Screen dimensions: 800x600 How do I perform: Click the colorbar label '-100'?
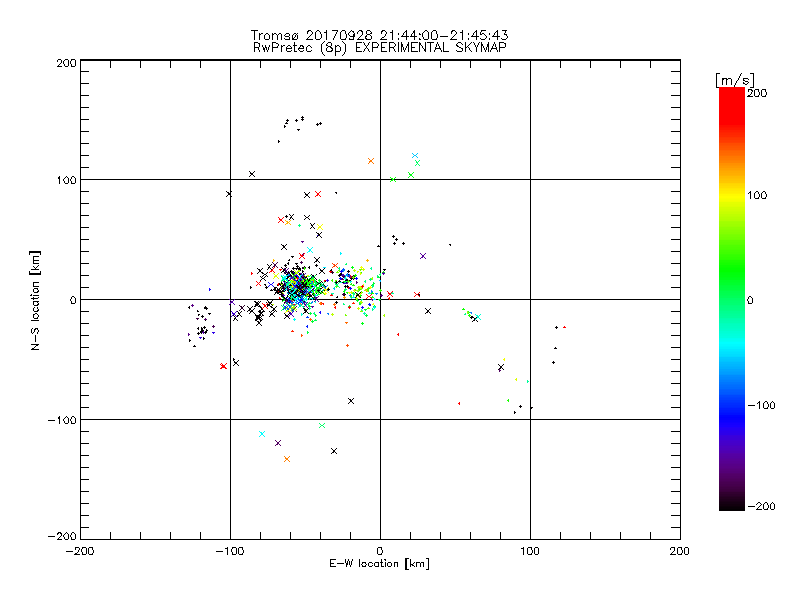[761, 405]
